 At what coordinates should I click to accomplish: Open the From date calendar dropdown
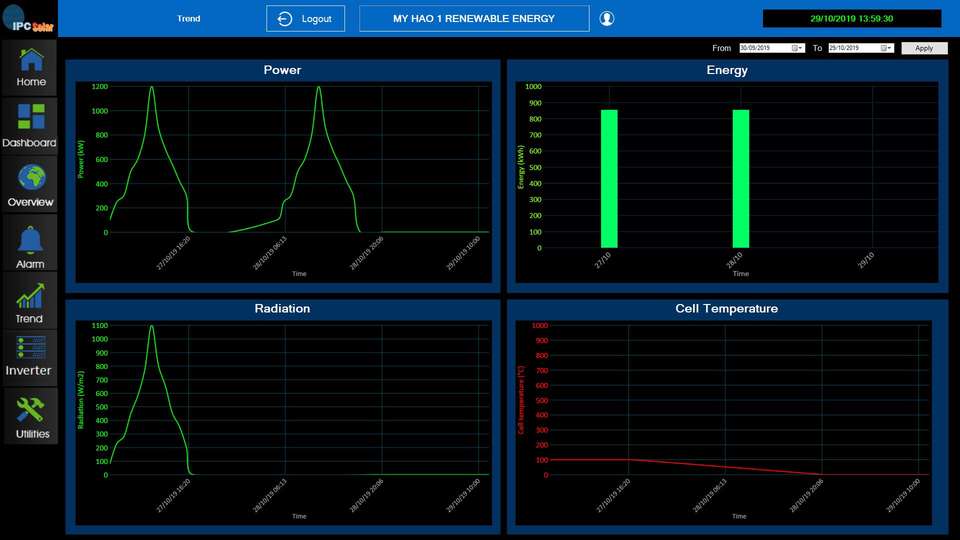click(797, 48)
